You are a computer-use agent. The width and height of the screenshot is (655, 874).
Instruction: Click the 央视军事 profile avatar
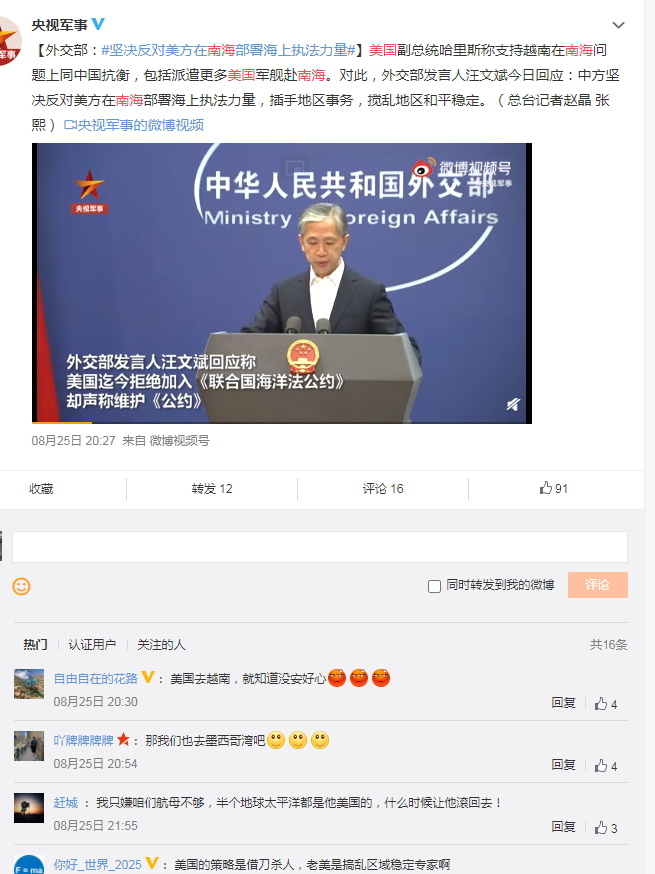click(9, 41)
